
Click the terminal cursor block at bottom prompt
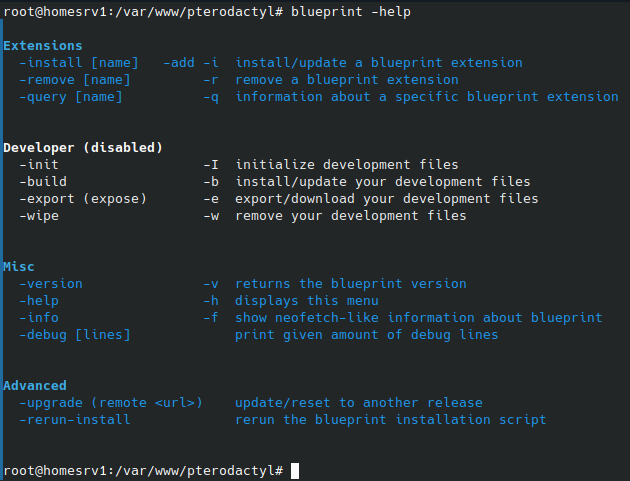295,471
